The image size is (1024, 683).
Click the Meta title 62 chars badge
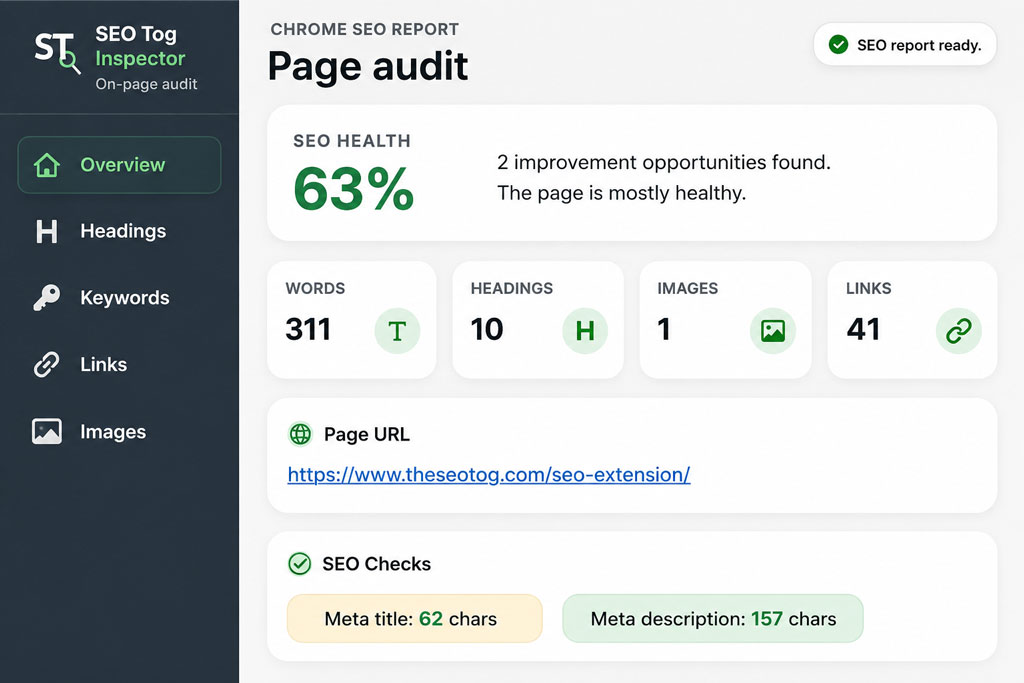(415, 618)
